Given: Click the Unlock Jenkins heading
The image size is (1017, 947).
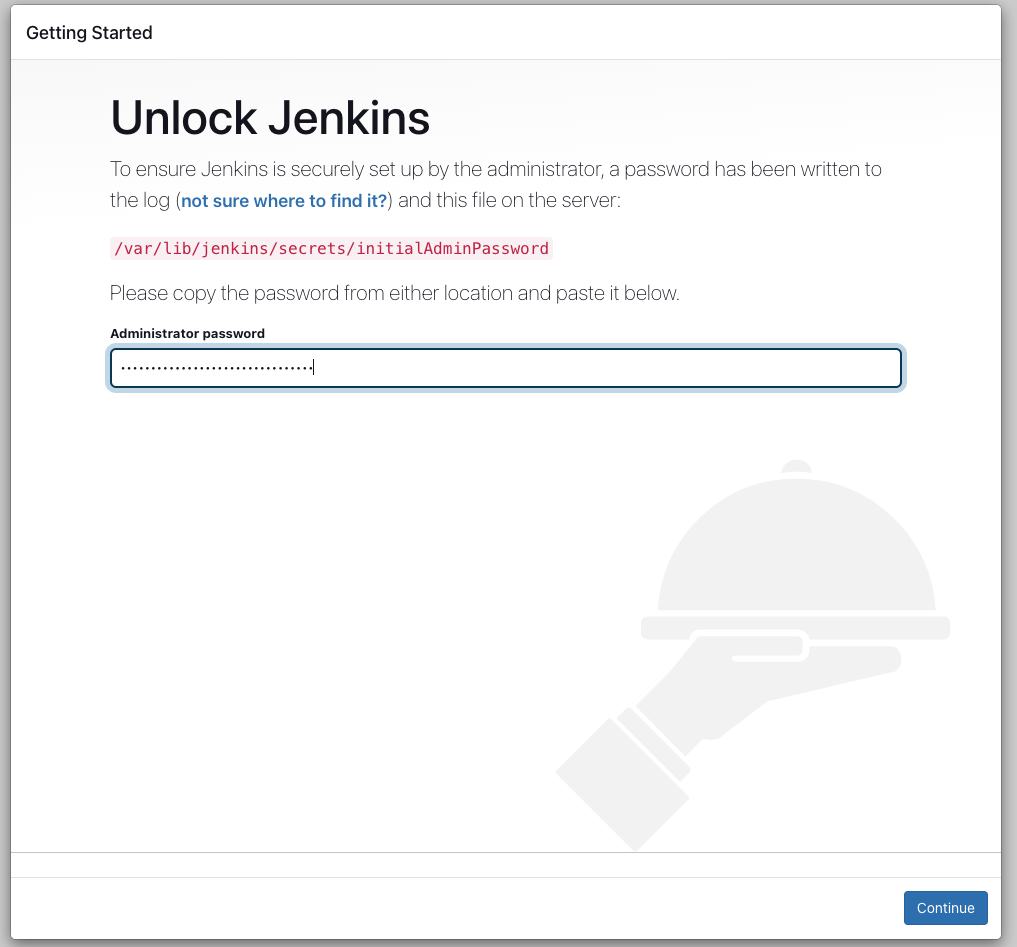Looking at the screenshot, I should click(x=270, y=118).
